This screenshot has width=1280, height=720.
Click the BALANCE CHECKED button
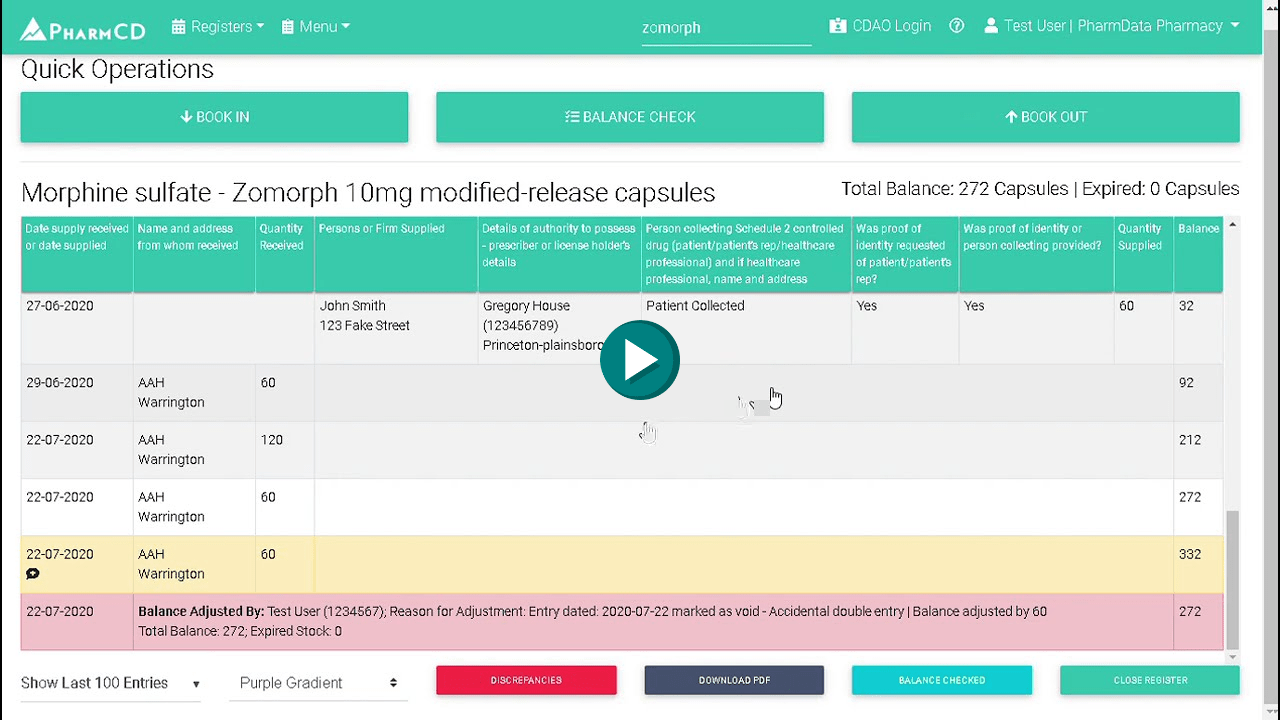942,680
